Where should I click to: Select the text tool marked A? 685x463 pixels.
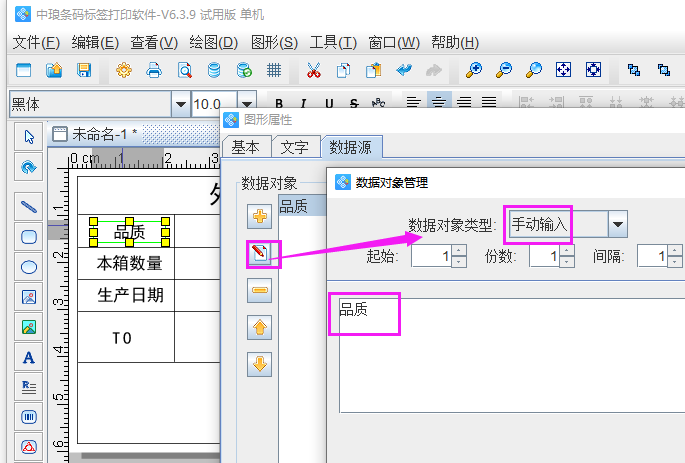pyautogui.click(x=29, y=357)
